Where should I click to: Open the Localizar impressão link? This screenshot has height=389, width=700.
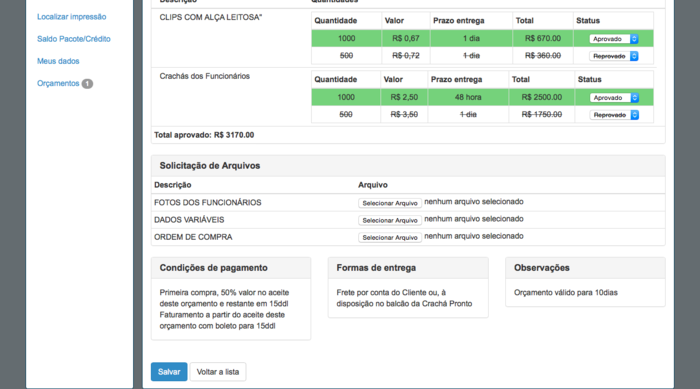tap(71, 17)
